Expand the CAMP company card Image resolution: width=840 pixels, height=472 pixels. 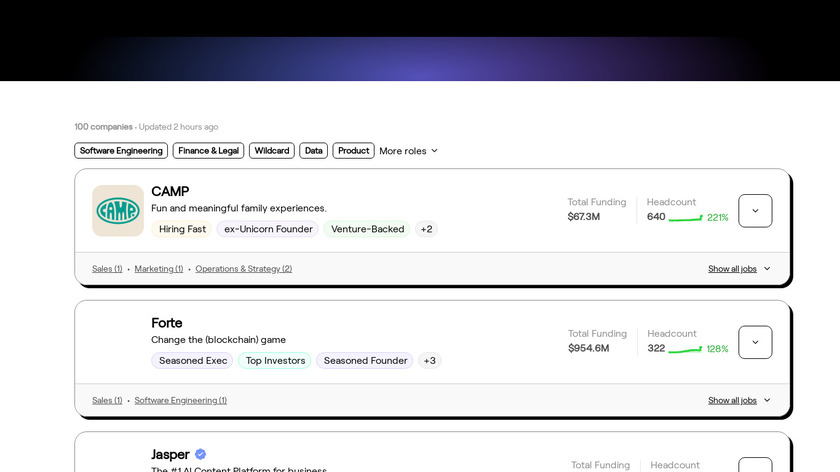click(x=755, y=211)
